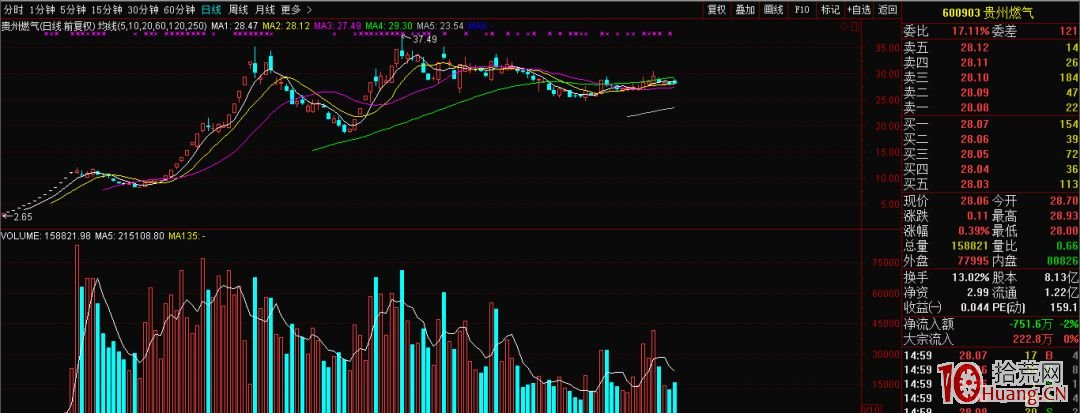
Task: Switch to the 日线 daily chart tab
Action: [212, 10]
